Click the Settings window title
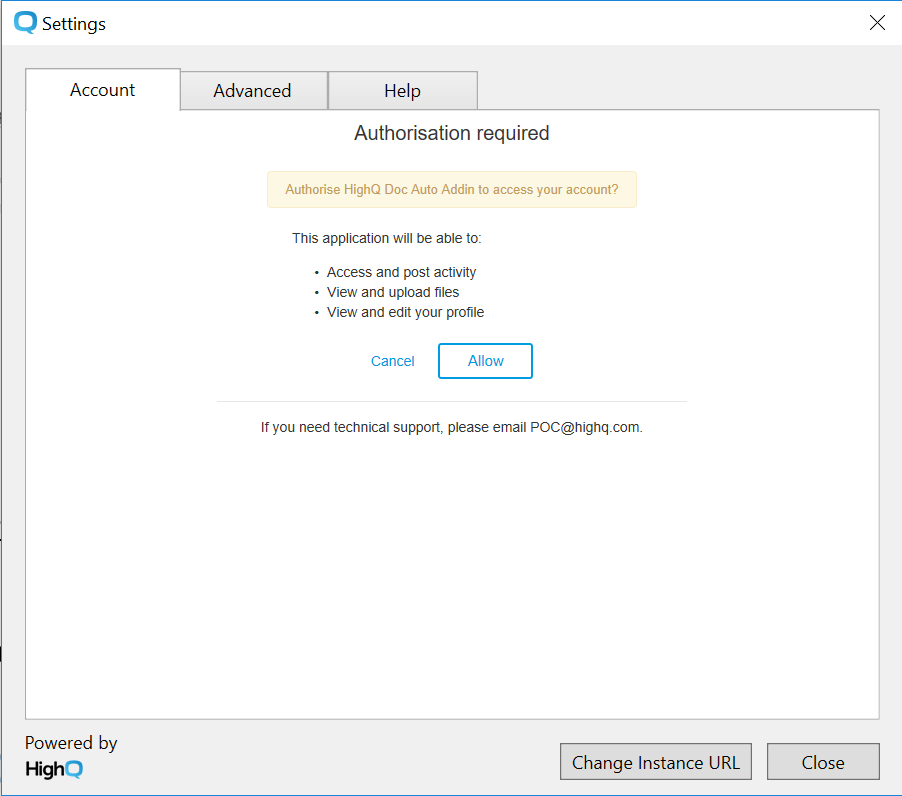 tap(74, 24)
